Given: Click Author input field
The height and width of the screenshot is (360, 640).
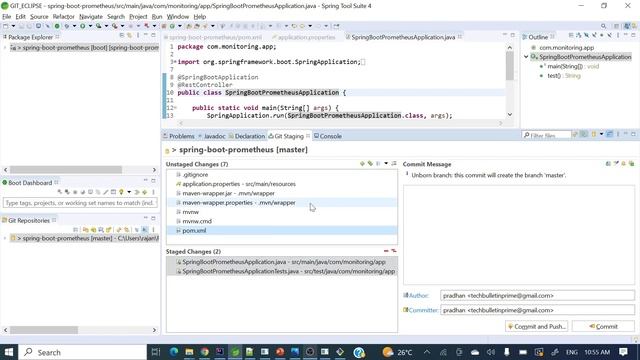Looking at the screenshot, I should [537, 295].
